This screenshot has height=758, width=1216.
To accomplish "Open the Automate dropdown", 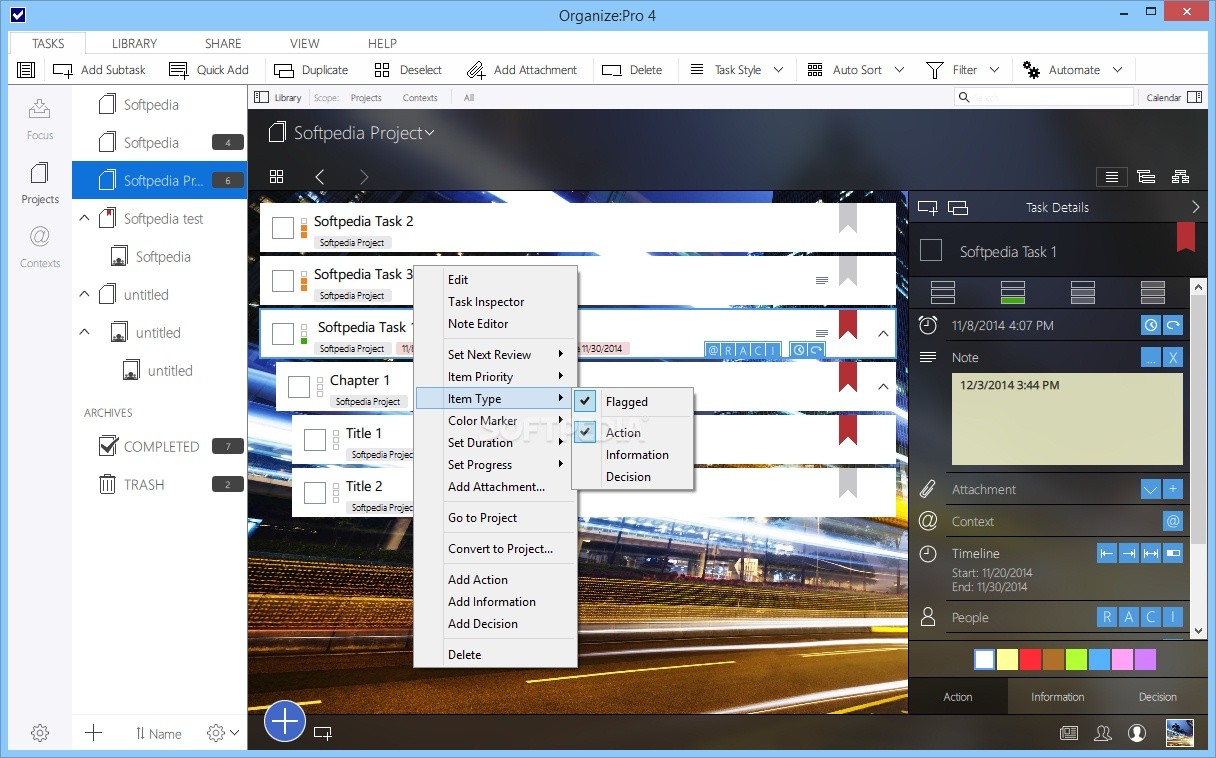I will pyautogui.click(x=1073, y=70).
